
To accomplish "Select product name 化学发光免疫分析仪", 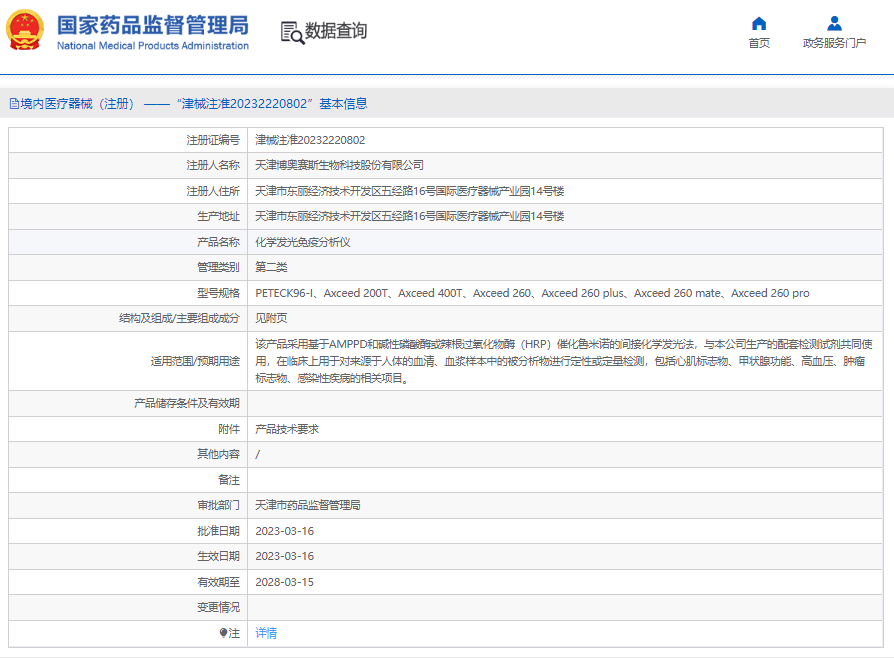I will (303, 242).
